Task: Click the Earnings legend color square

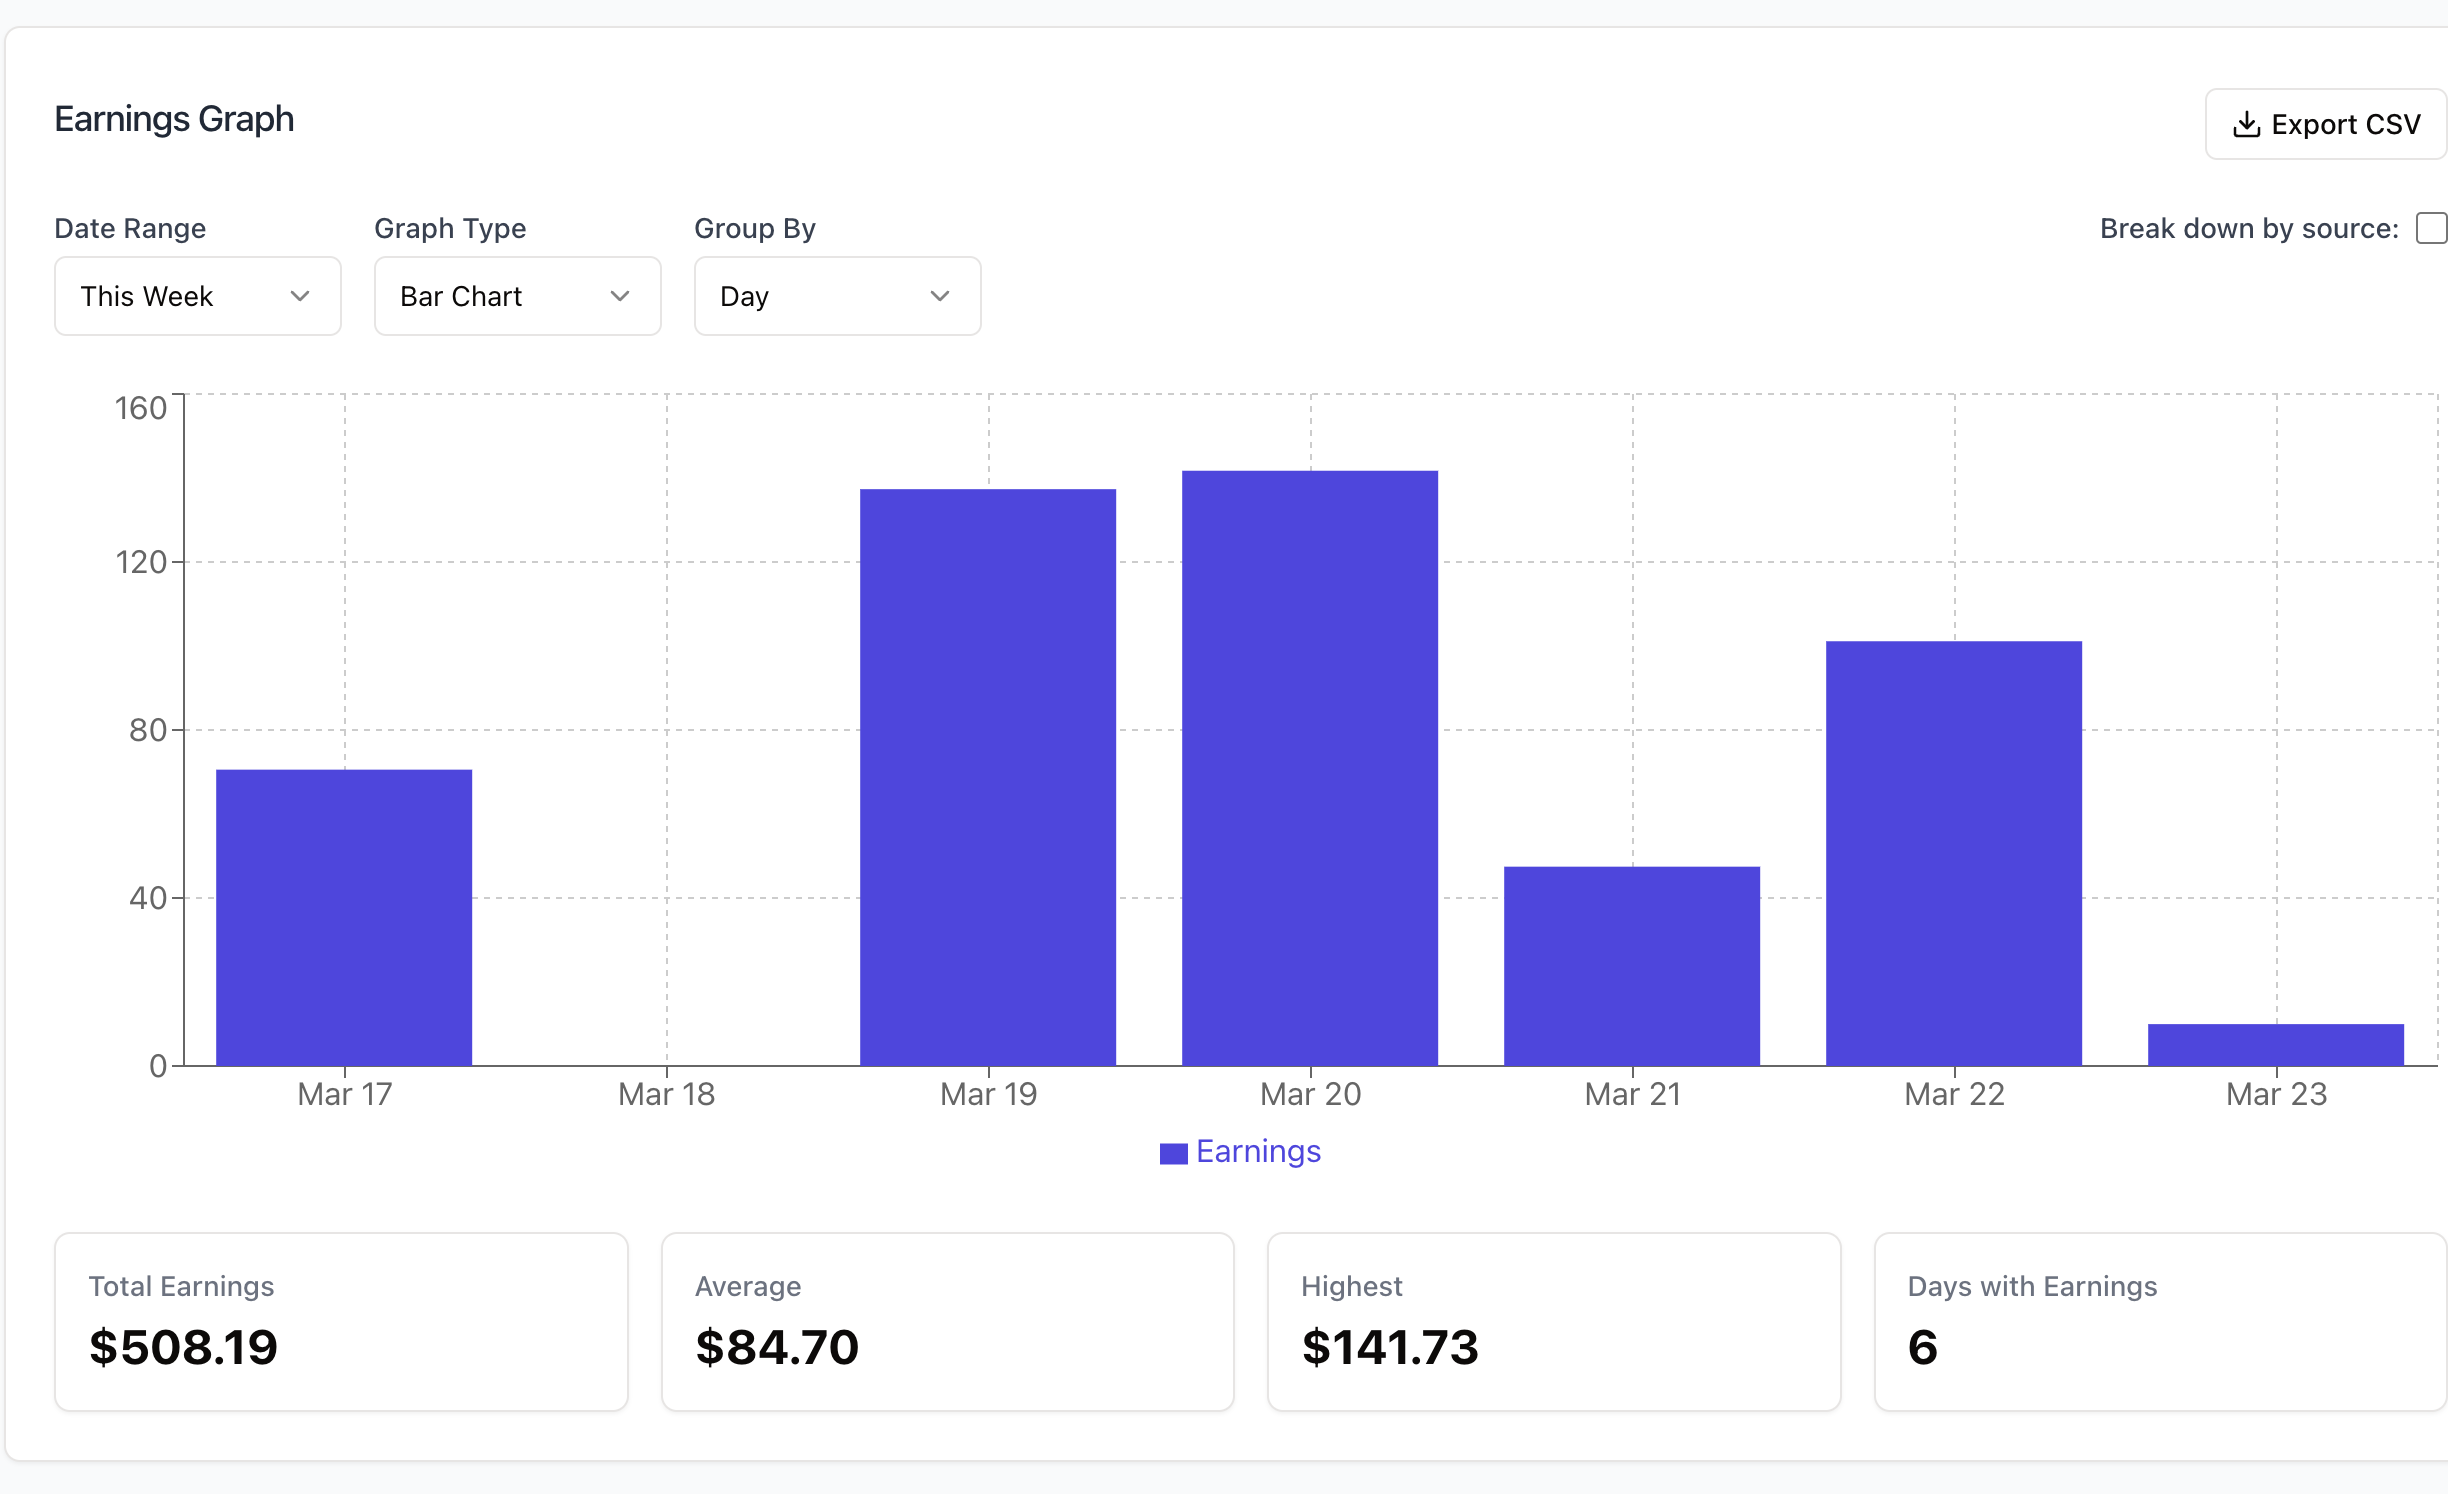Action: pos(1173,1153)
